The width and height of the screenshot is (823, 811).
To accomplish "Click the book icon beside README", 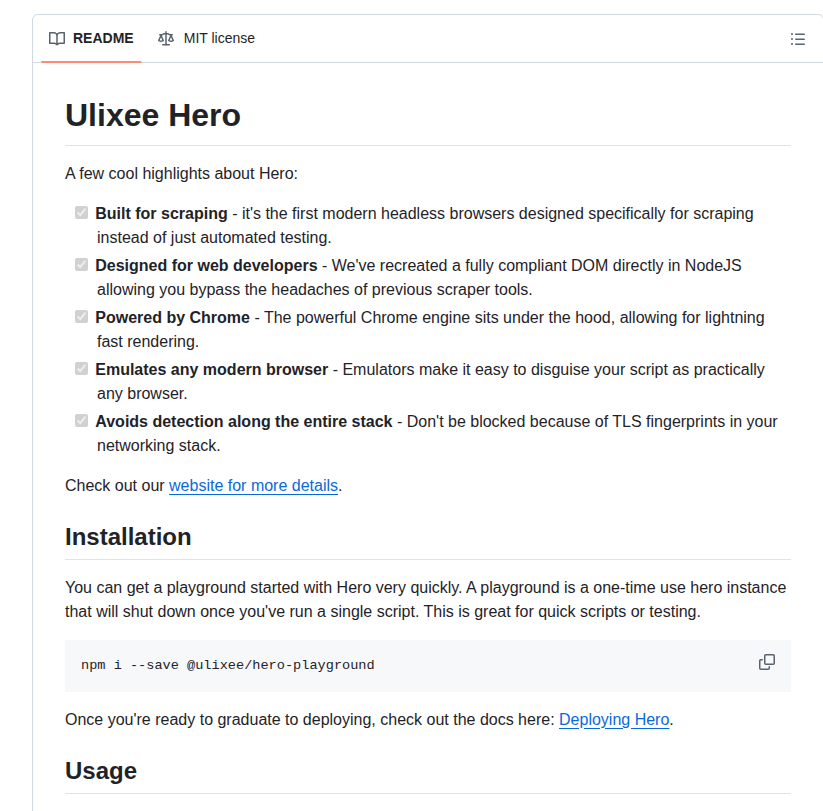I will [x=57, y=38].
